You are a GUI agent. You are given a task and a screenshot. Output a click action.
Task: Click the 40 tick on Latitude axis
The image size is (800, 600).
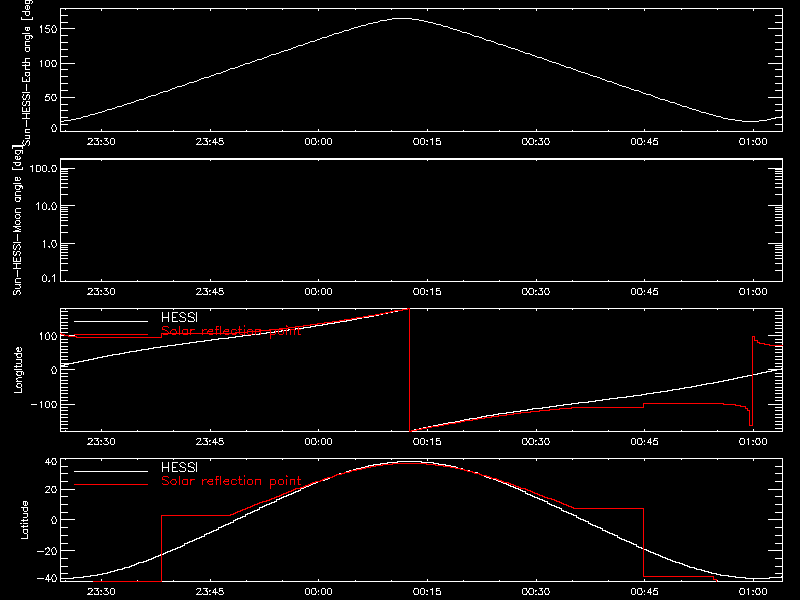coord(51,462)
